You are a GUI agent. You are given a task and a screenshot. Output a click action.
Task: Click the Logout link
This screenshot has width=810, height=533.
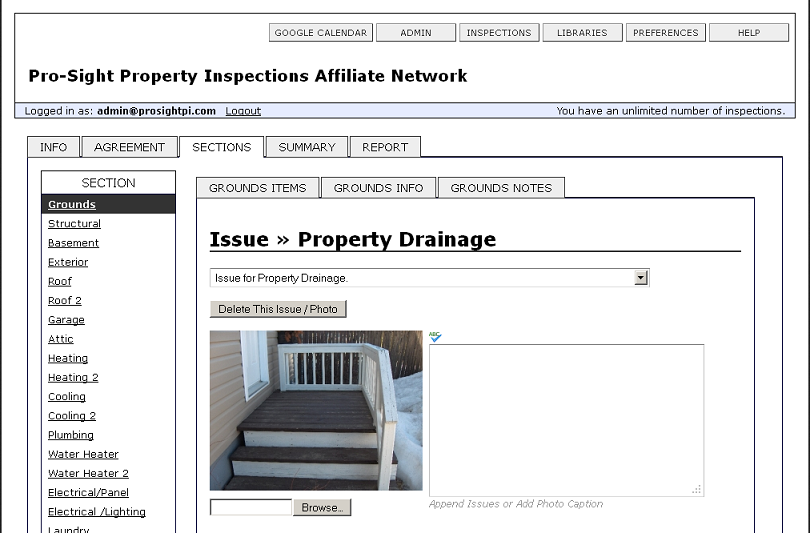243,111
